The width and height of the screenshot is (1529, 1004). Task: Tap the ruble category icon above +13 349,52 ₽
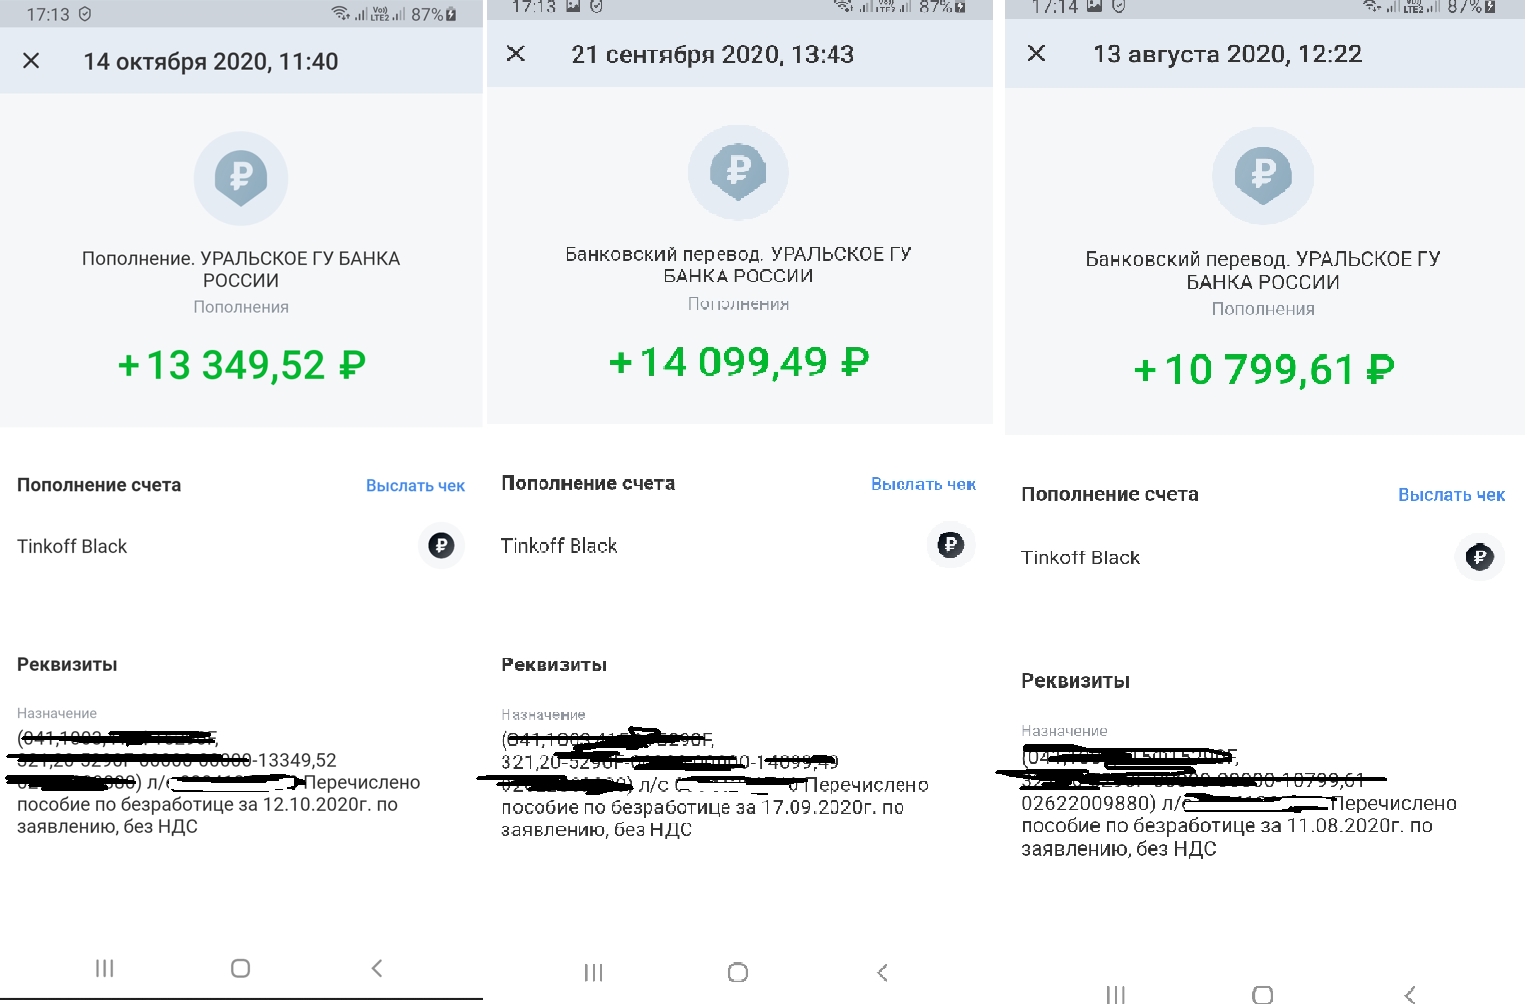241,178
